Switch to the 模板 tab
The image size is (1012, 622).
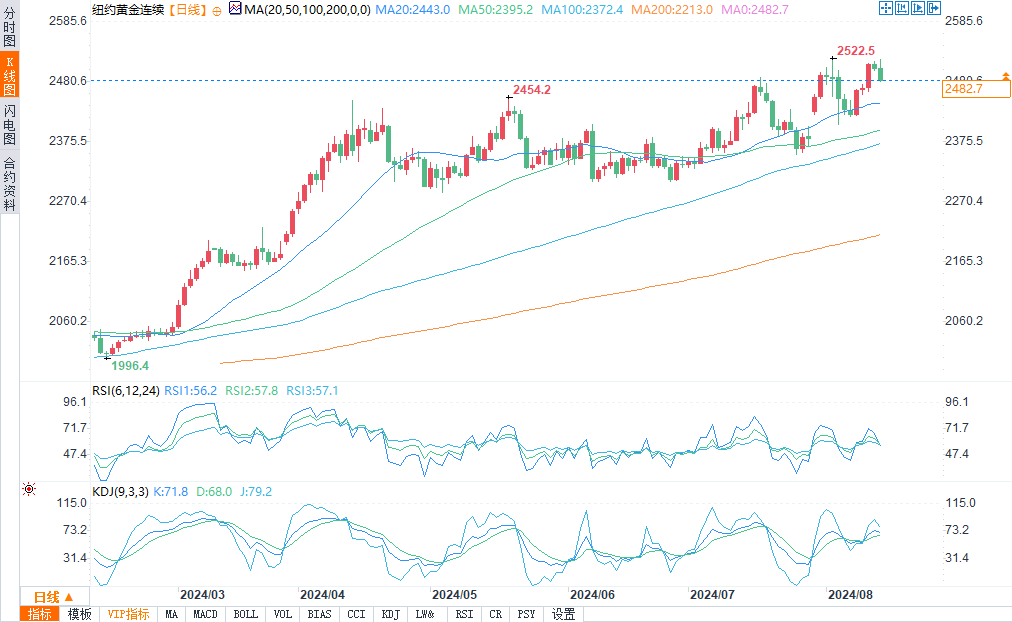79,614
